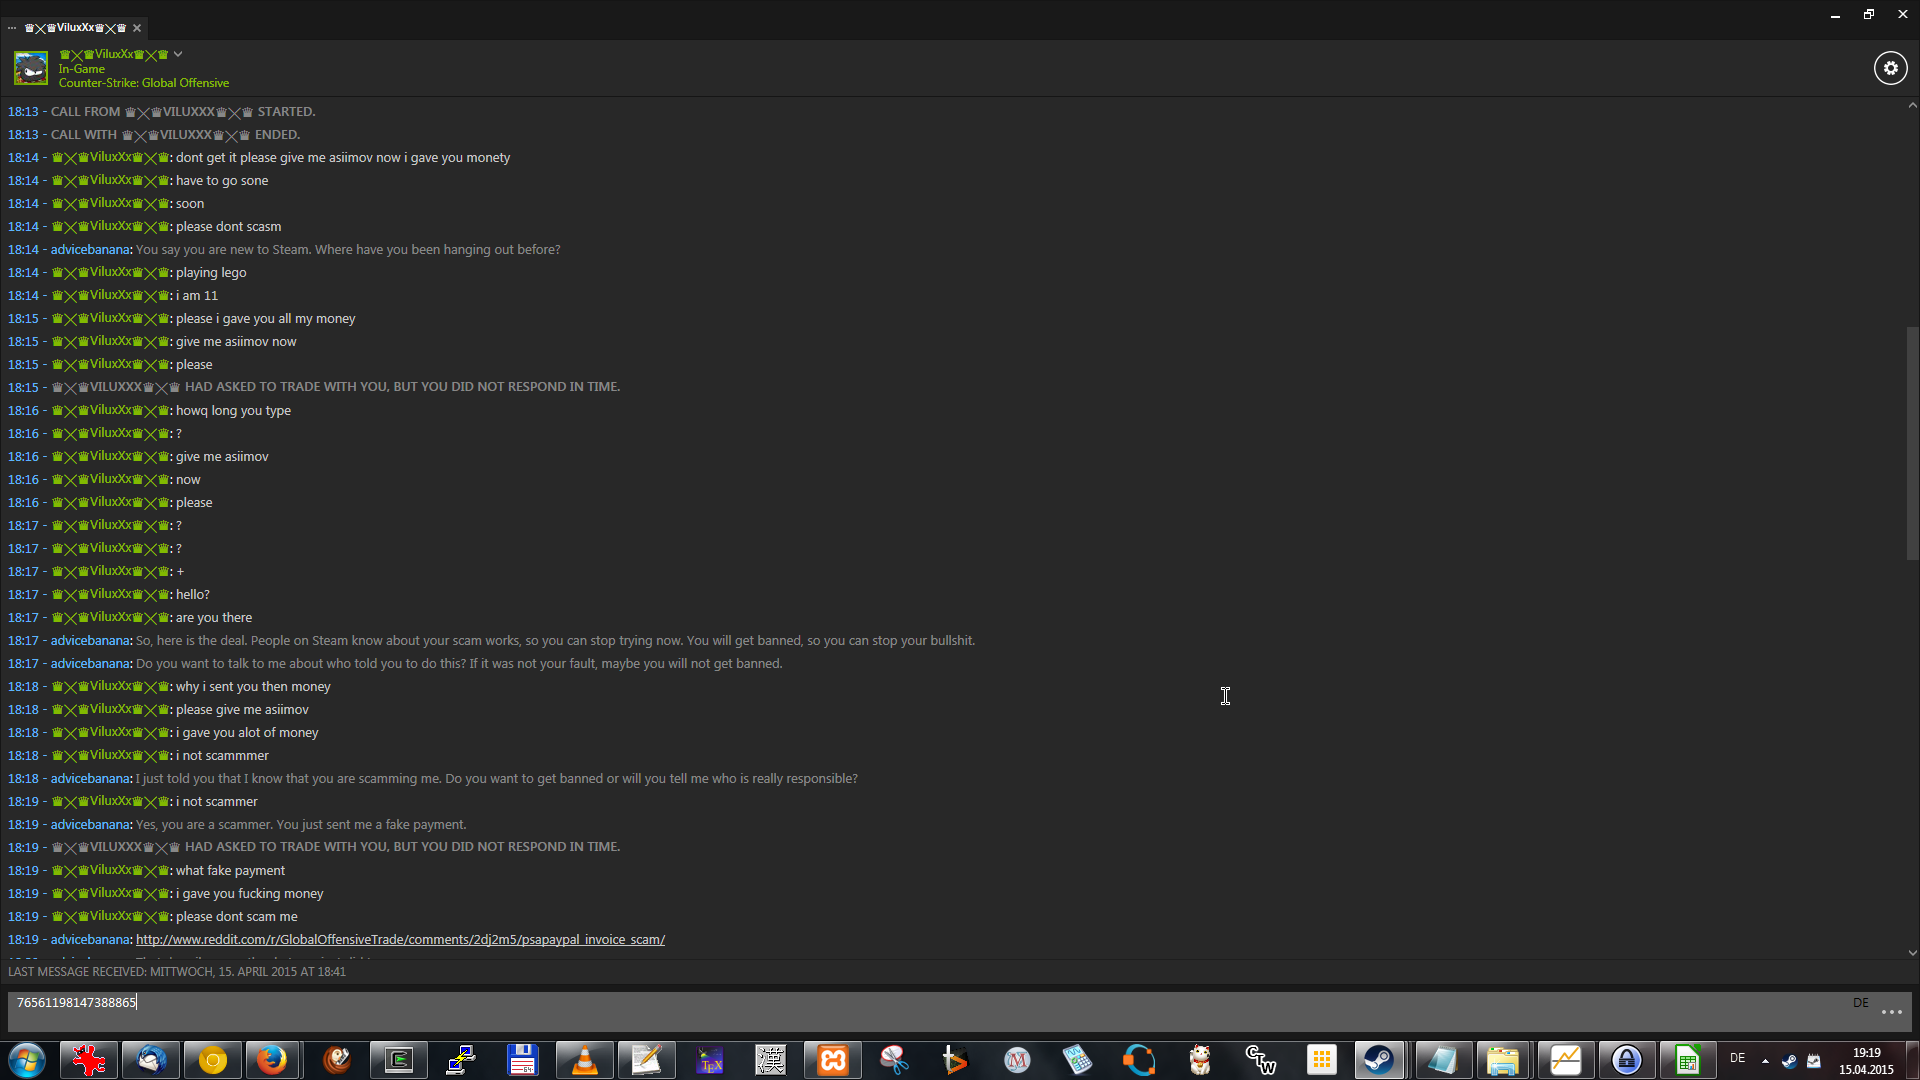The image size is (1920, 1080).
Task: Click the message input field
Action: 900,1010
